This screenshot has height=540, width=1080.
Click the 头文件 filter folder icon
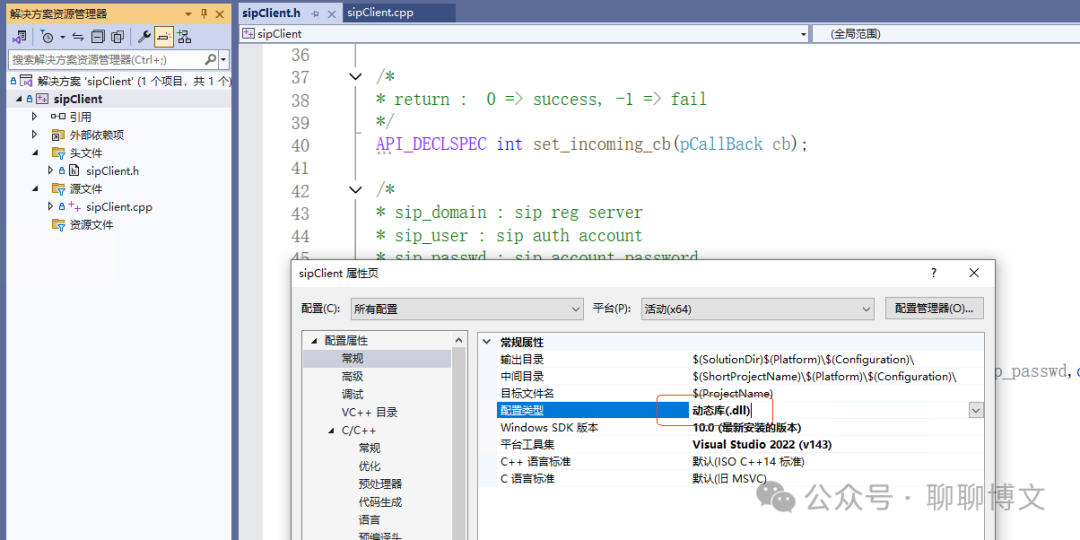pos(58,153)
